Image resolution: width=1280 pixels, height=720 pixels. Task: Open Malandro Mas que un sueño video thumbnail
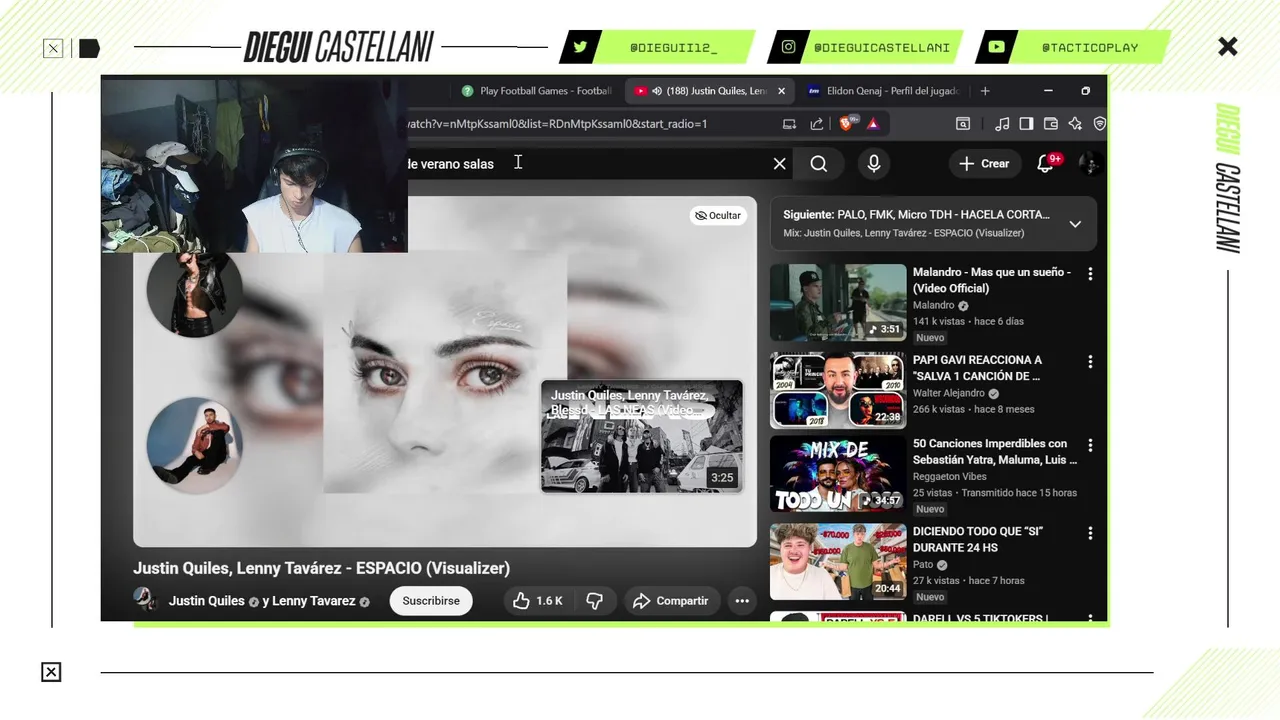click(x=838, y=303)
